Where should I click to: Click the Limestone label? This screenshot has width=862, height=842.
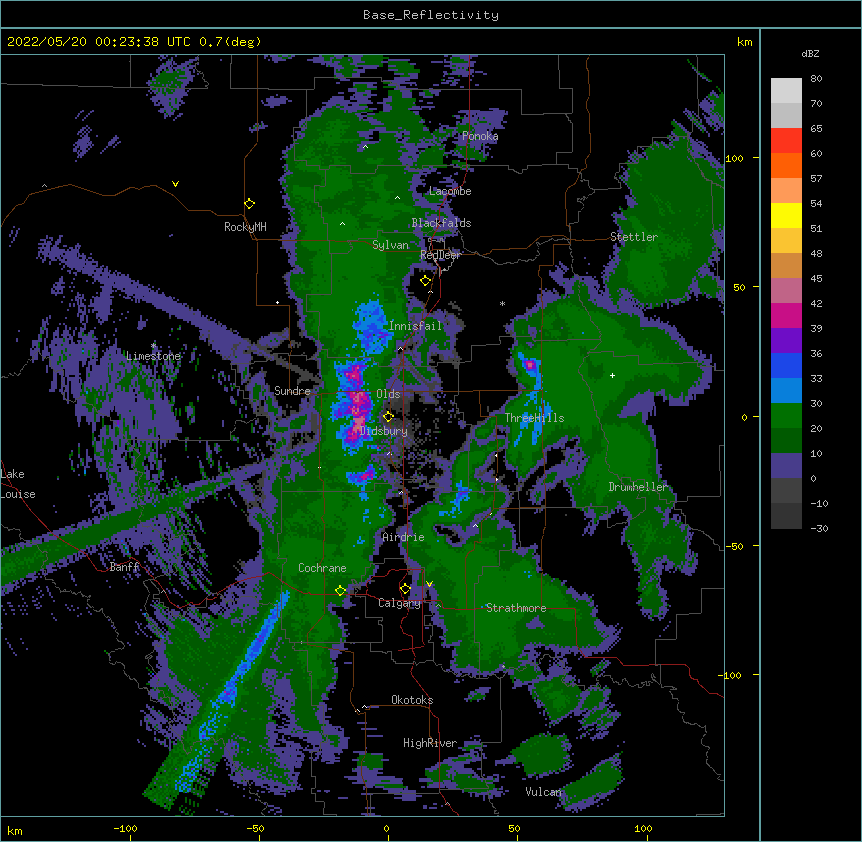coord(153,356)
